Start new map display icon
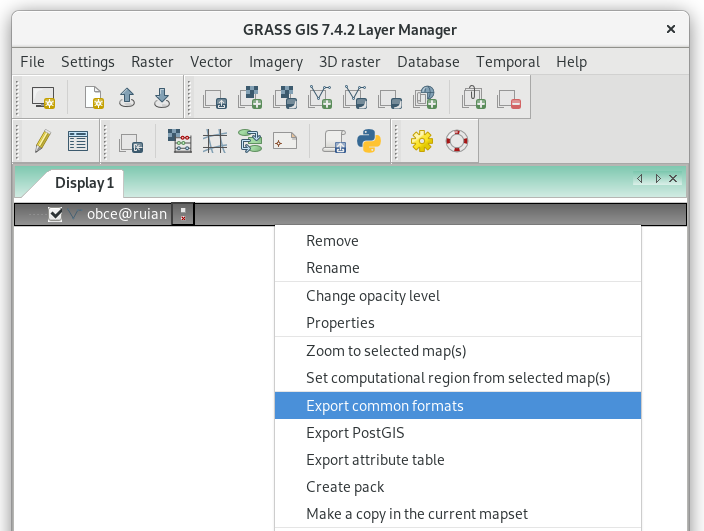704x531 pixels. 43,97
